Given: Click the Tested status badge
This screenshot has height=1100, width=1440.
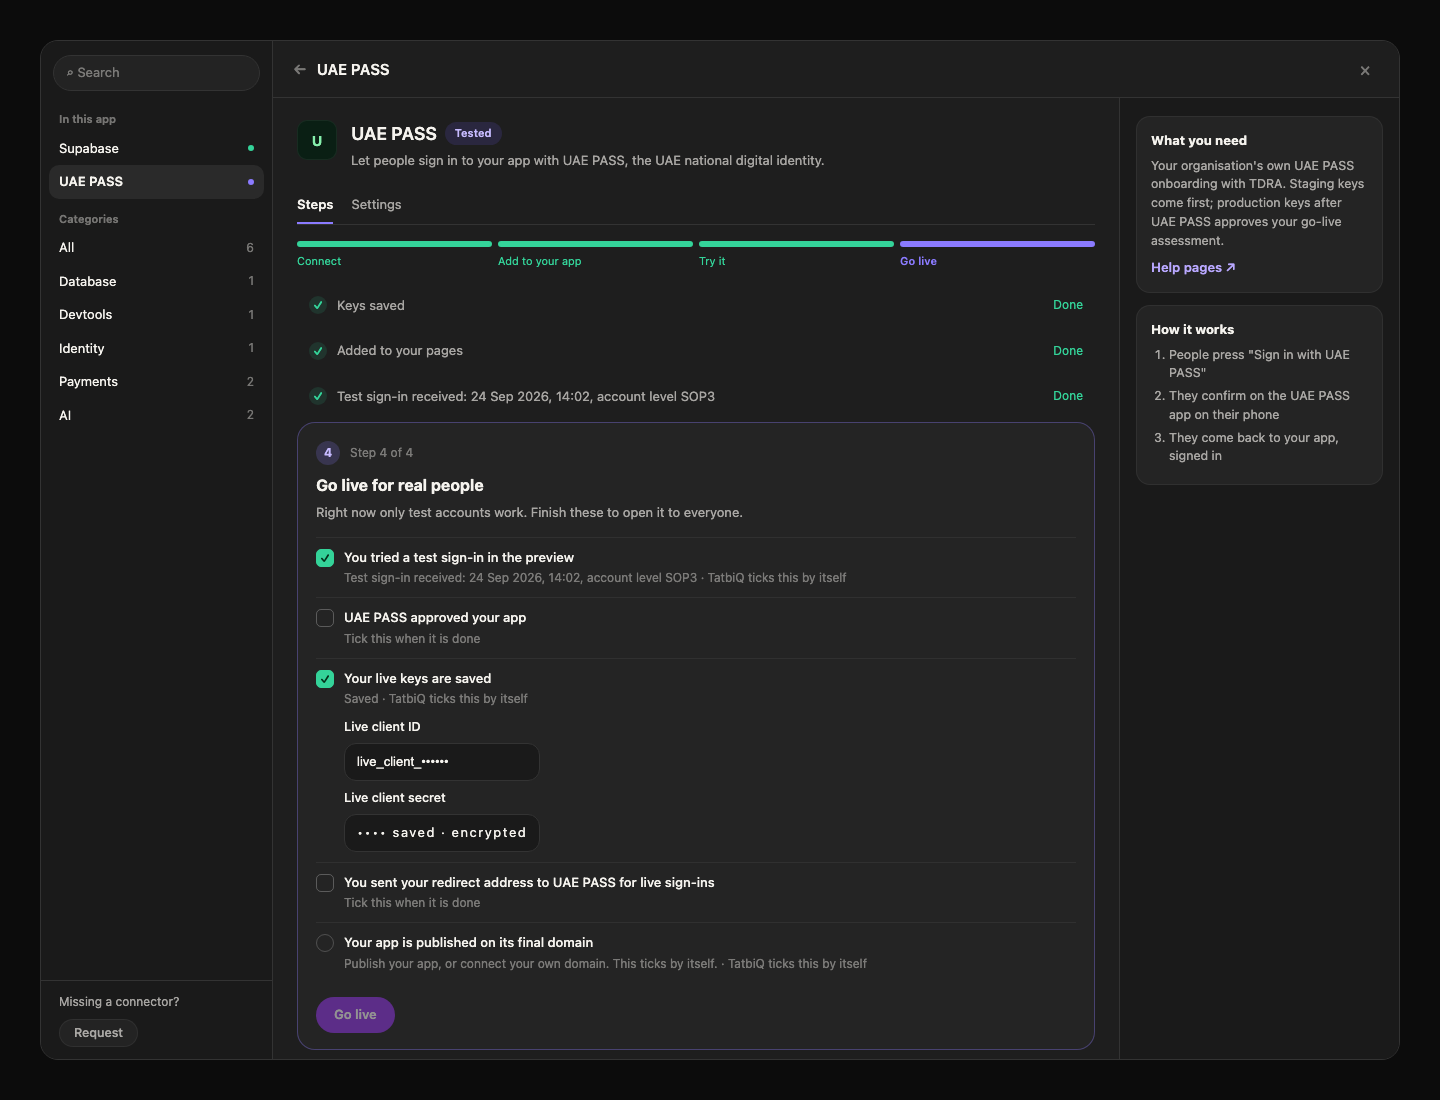Looking at the screenshot, I should click(473, 133).
